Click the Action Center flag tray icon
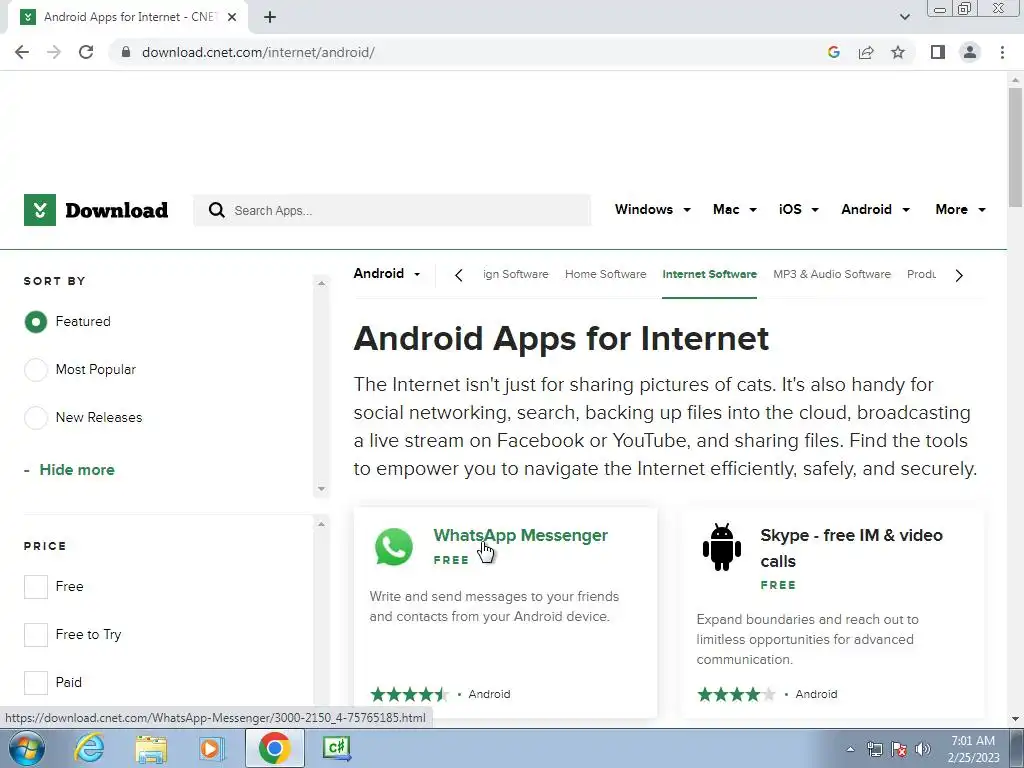 click(899, 749)
